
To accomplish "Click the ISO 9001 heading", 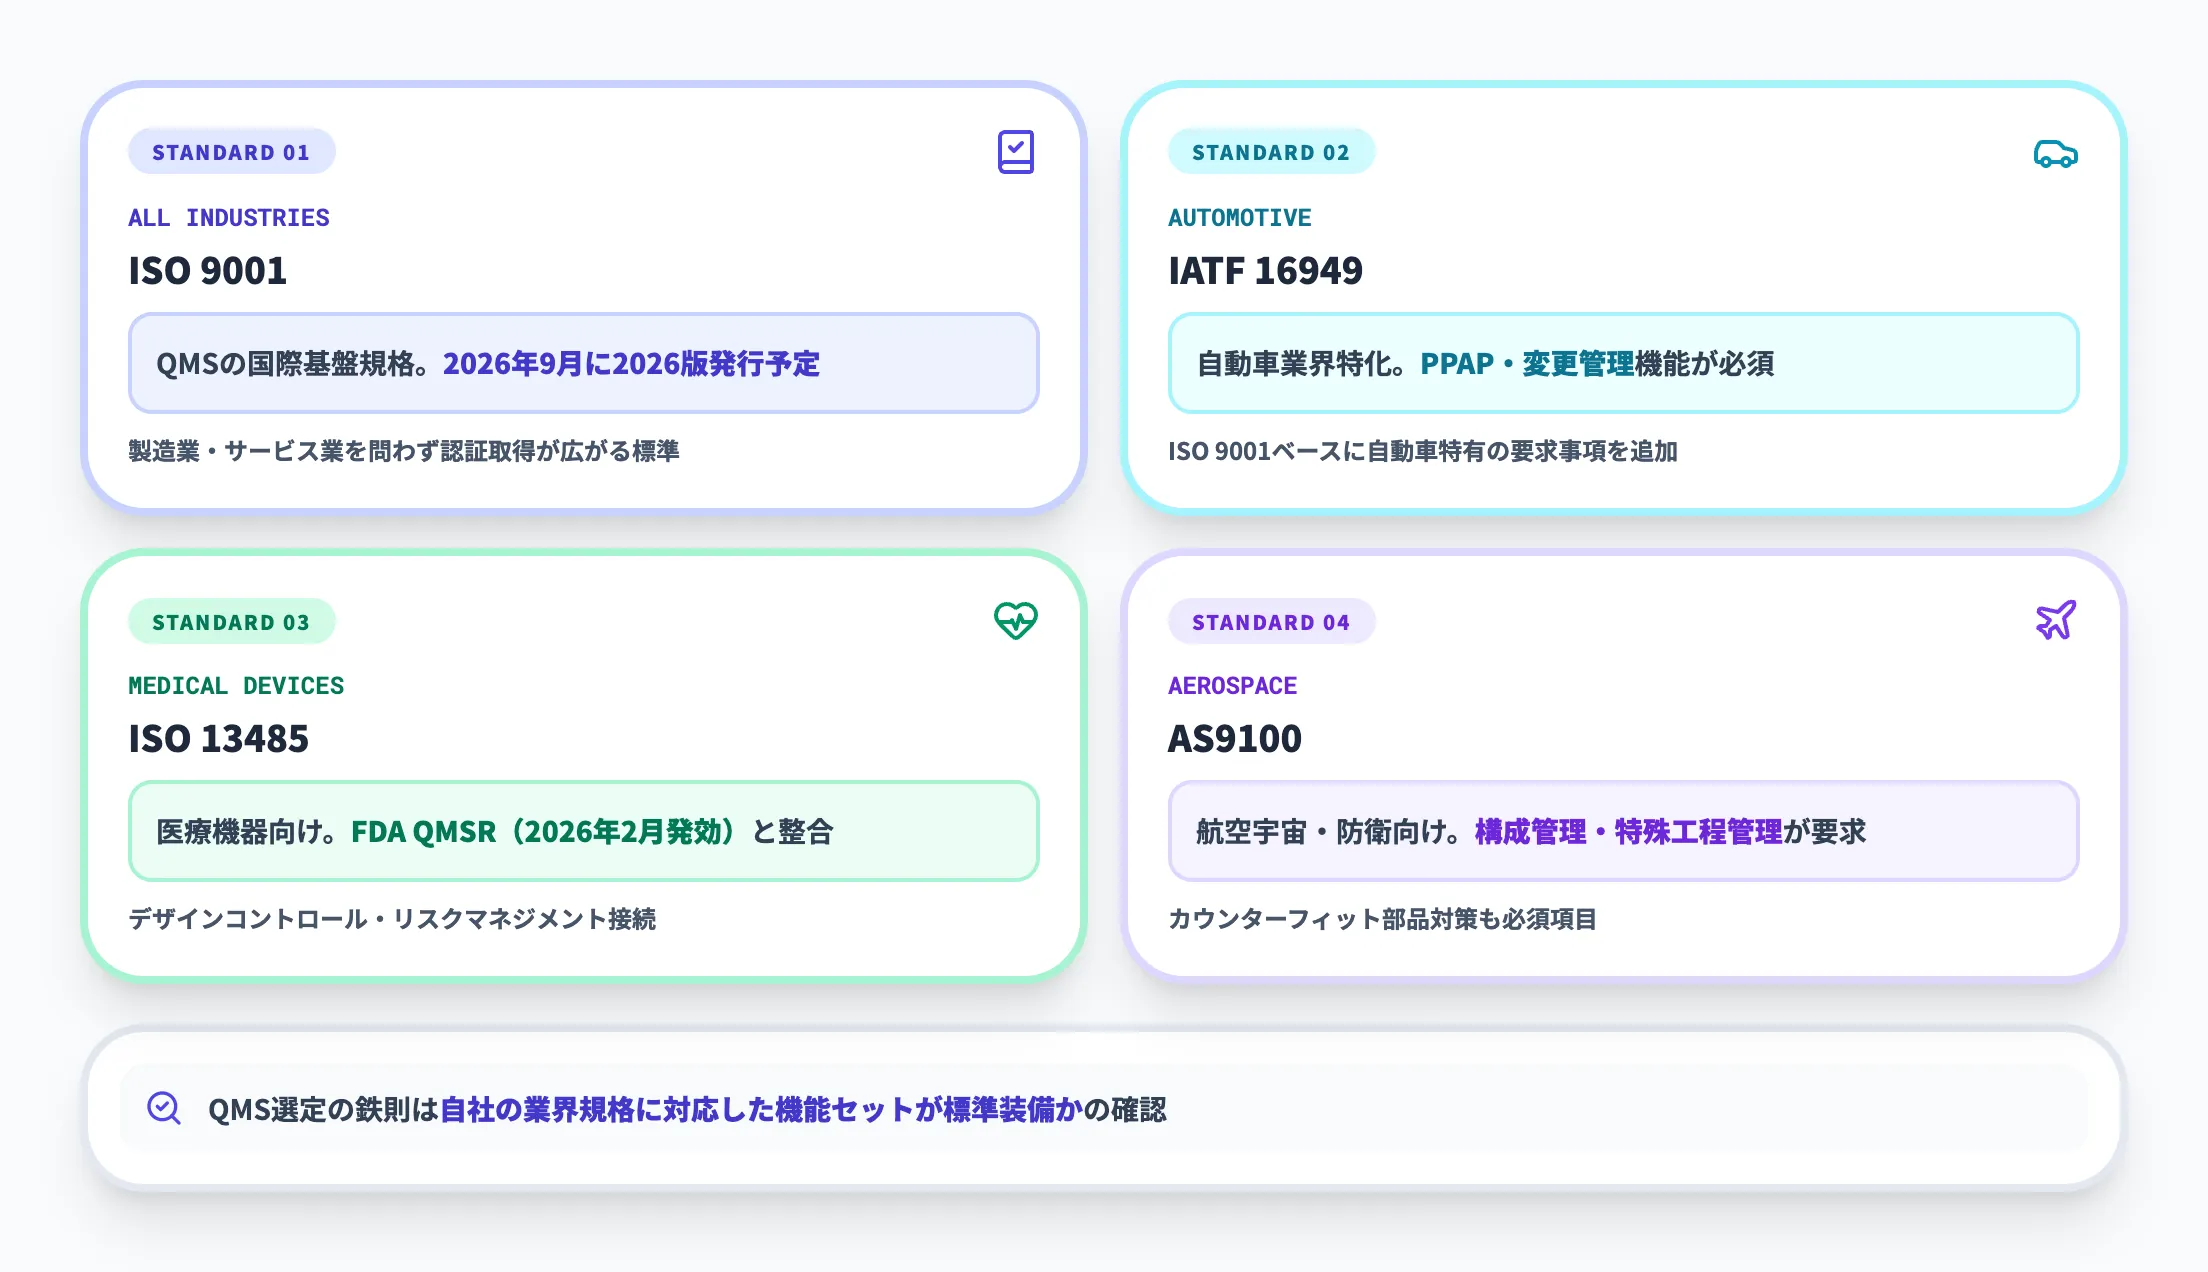I will tap(208, 271).
